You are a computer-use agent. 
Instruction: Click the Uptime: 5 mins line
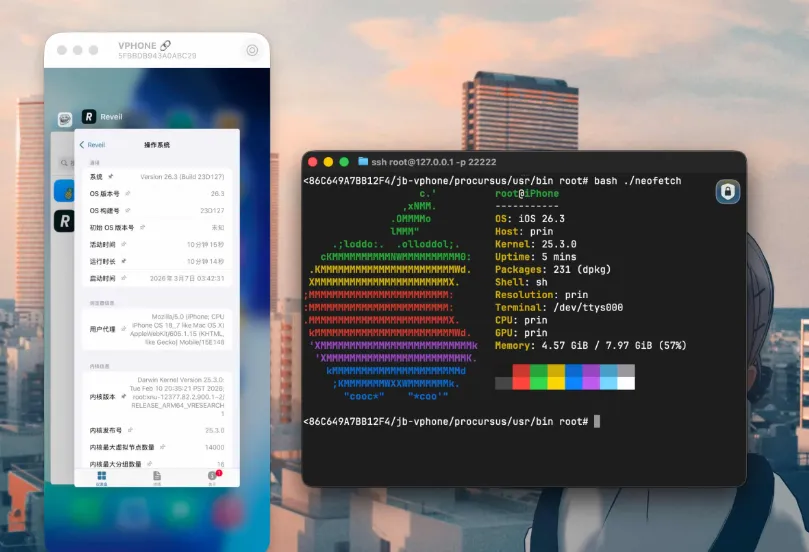pyautogui.click(x=536, y=257)
